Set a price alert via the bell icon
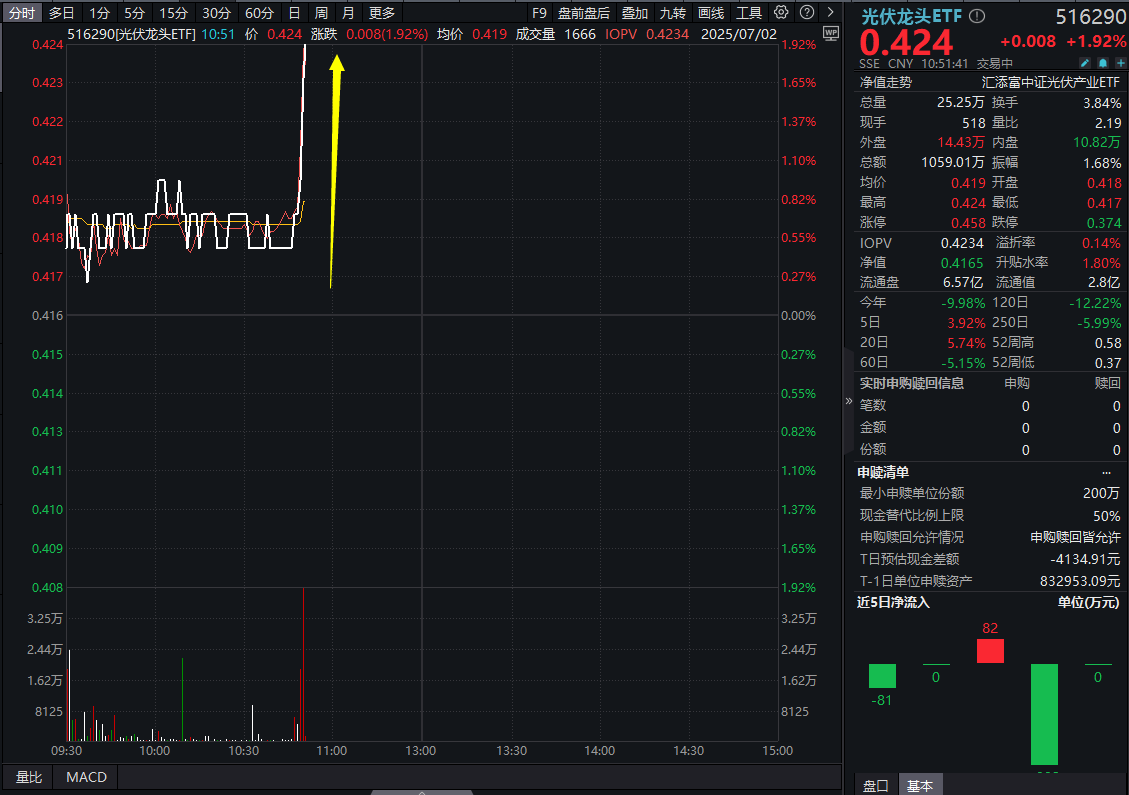 click(1103, 62)
